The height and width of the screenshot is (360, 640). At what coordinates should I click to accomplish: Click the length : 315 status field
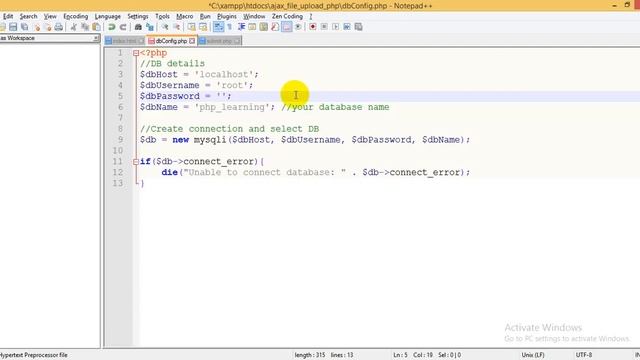tap(310, 355)
